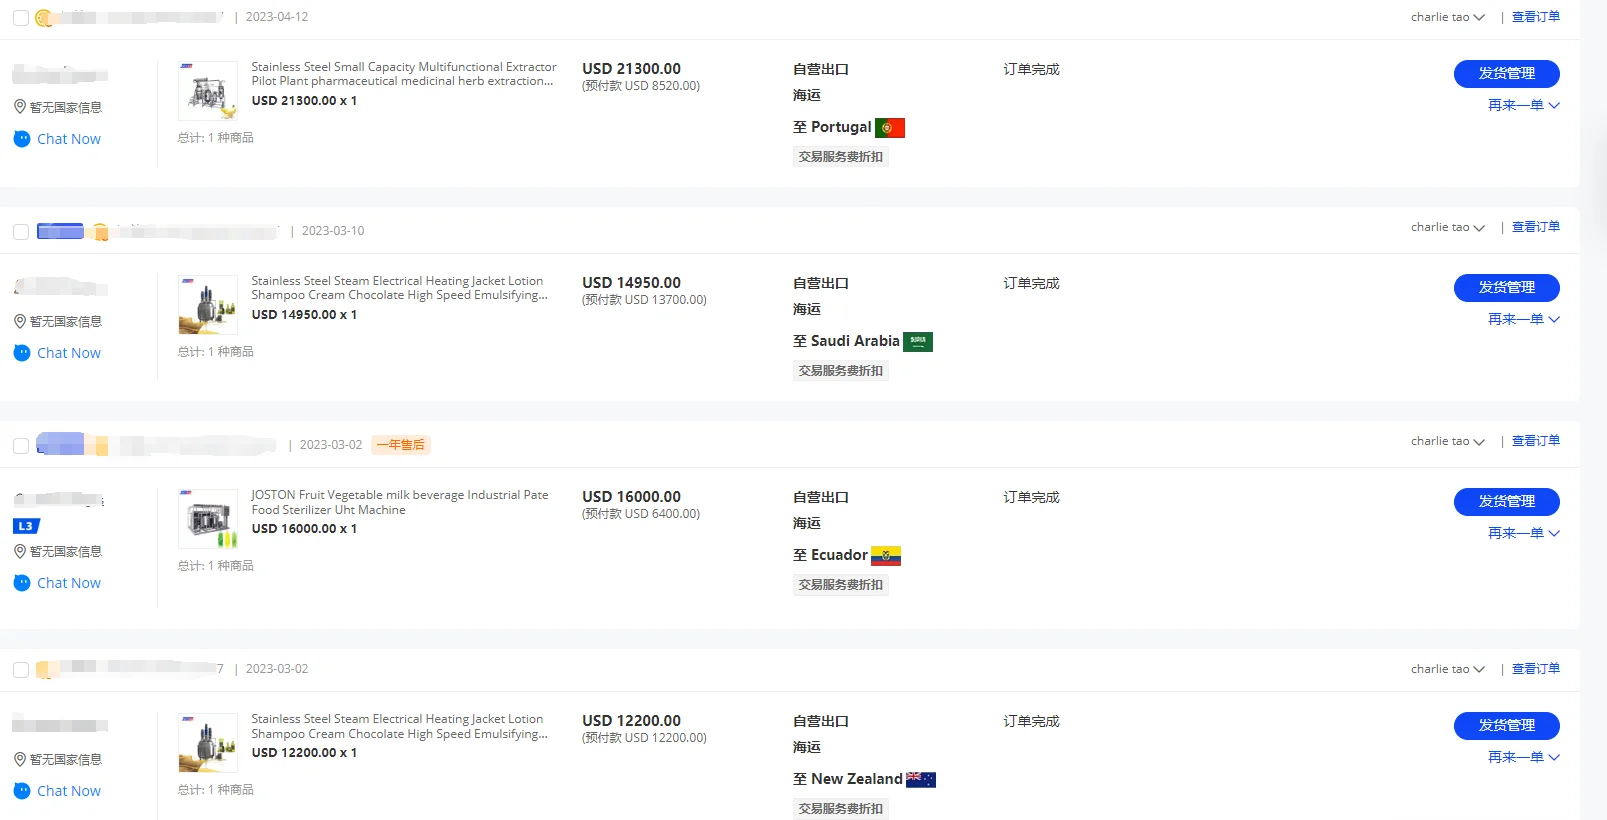Open emulsifying product title in Saudi Arabia order
Image resolution: width=1607 pixels, height=820 pixels.
click(x=400, y=288)
